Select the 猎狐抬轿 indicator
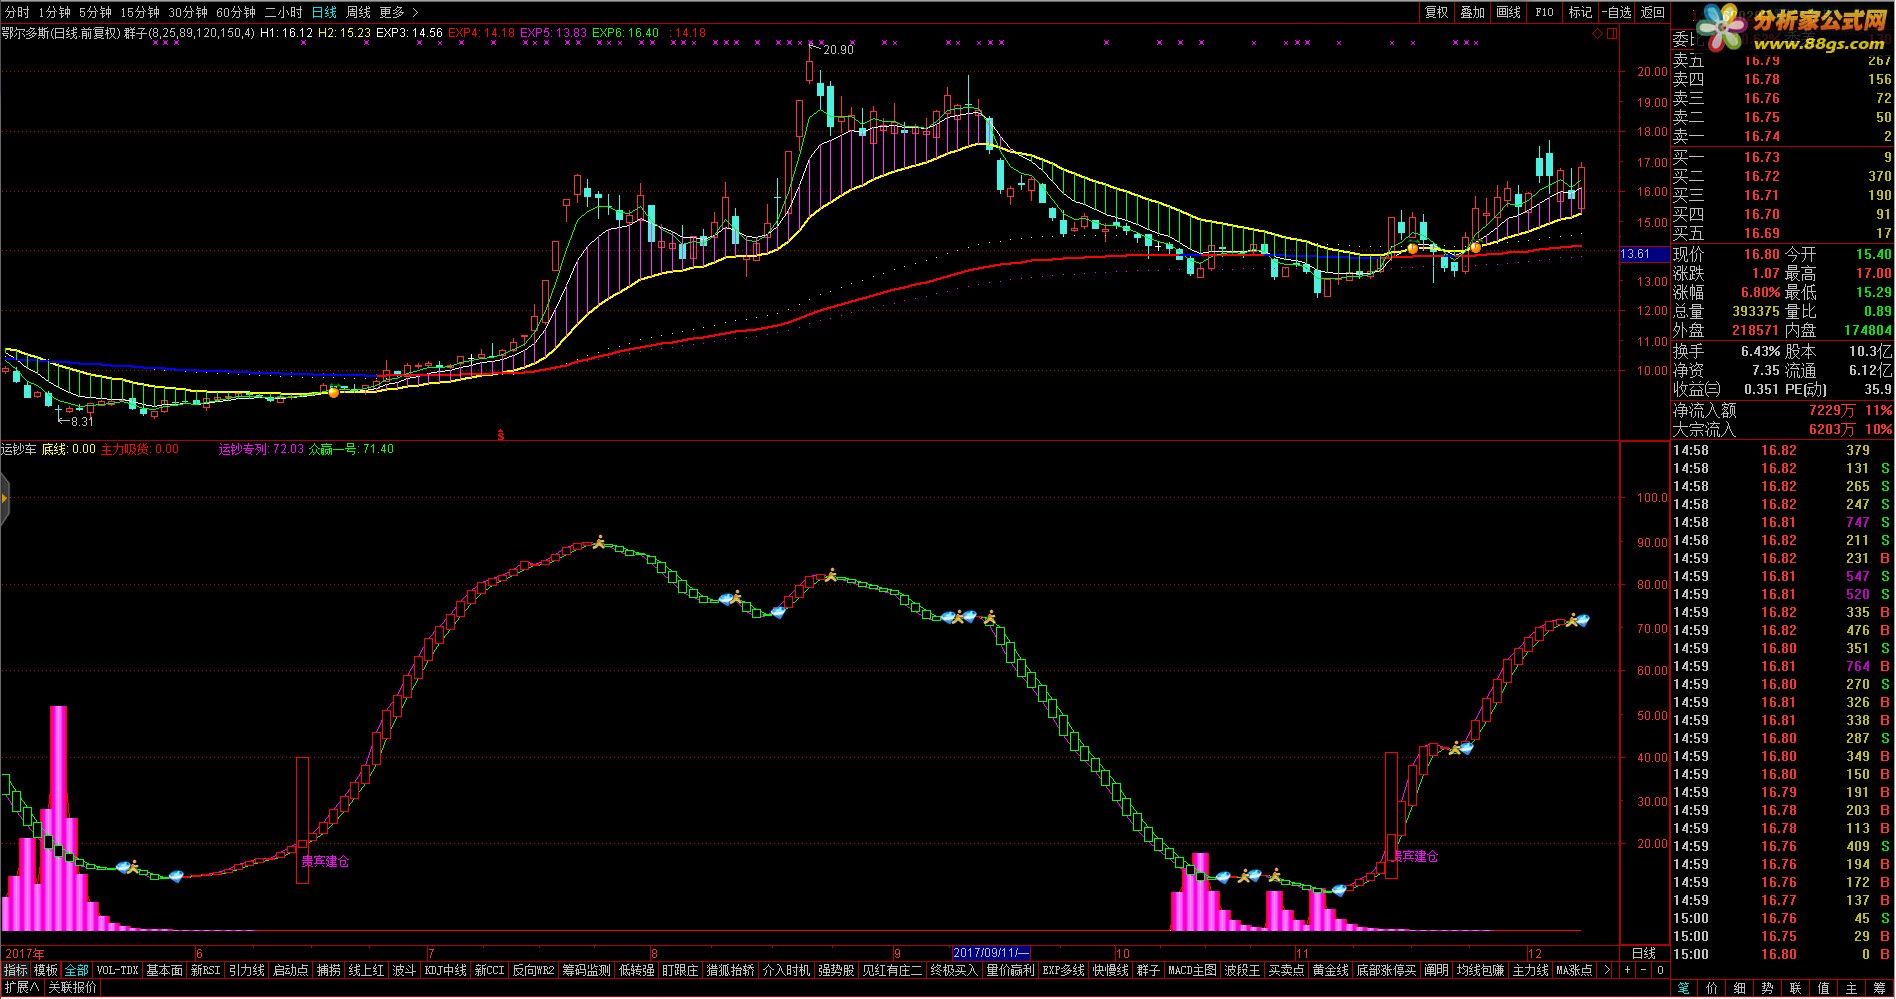 (x=731, y=970)
